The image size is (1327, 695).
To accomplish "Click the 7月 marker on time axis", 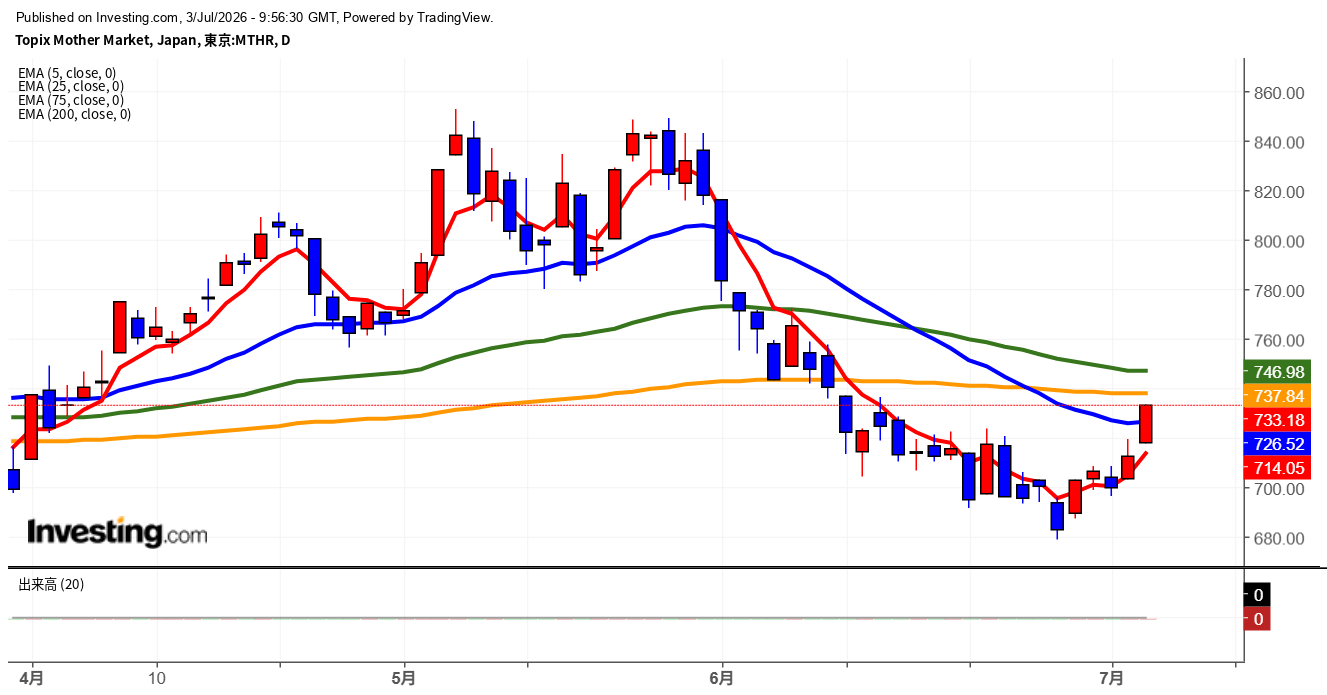I will tap(1112, 678).
